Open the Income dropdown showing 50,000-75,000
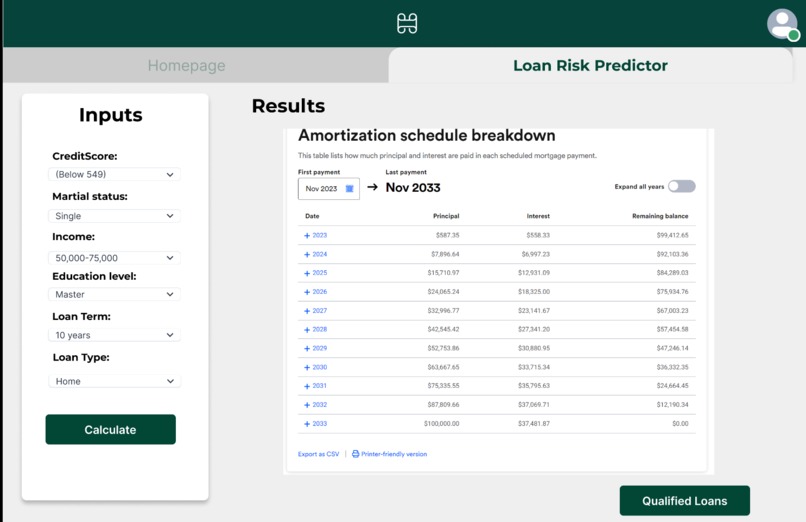This screenshot has height=522, width=806. click(114, 257)
